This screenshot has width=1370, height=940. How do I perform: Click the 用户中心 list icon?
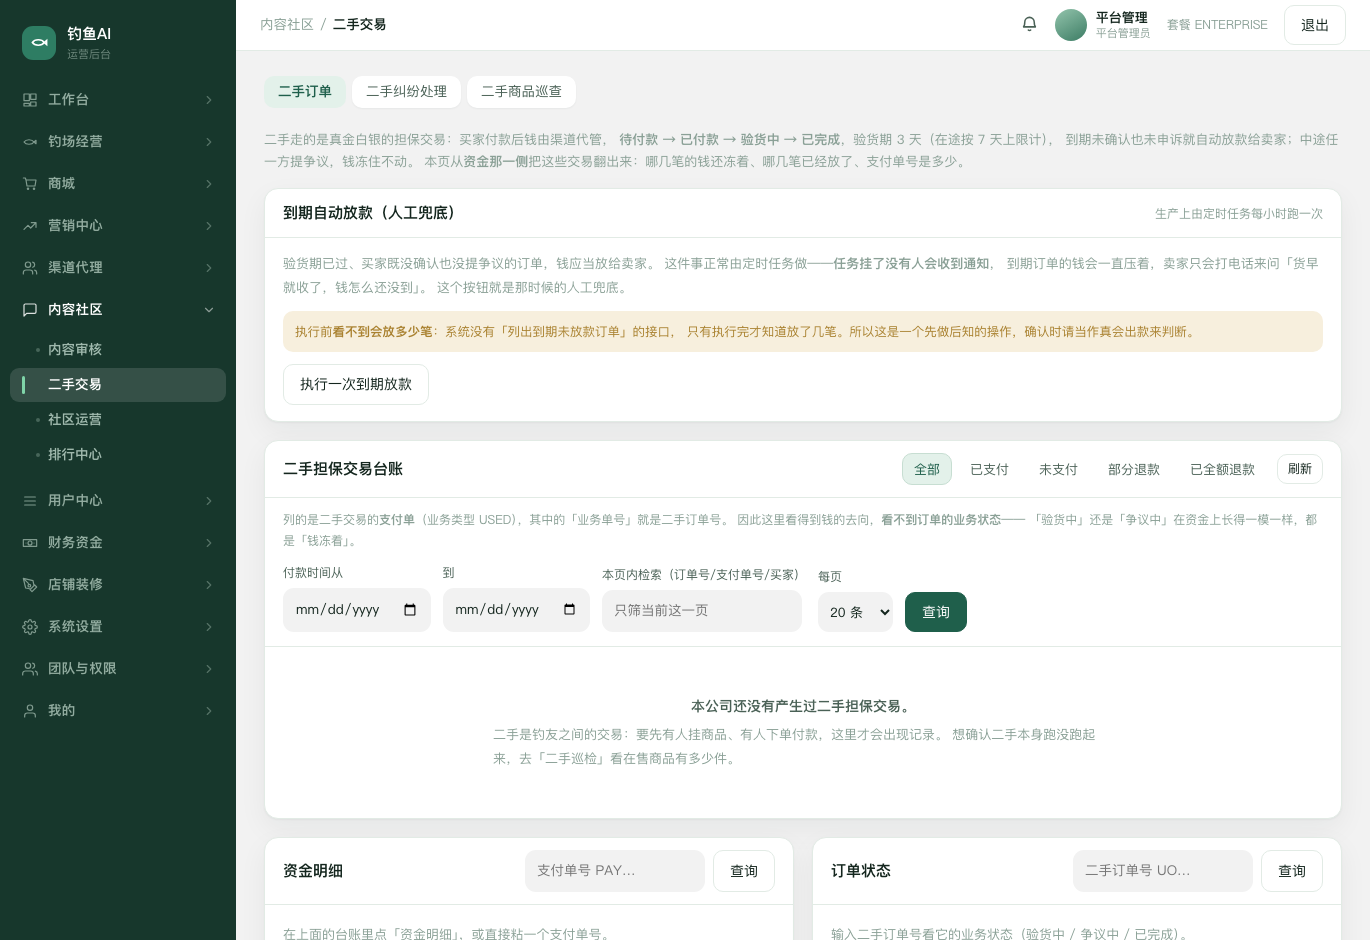(30, 501)
